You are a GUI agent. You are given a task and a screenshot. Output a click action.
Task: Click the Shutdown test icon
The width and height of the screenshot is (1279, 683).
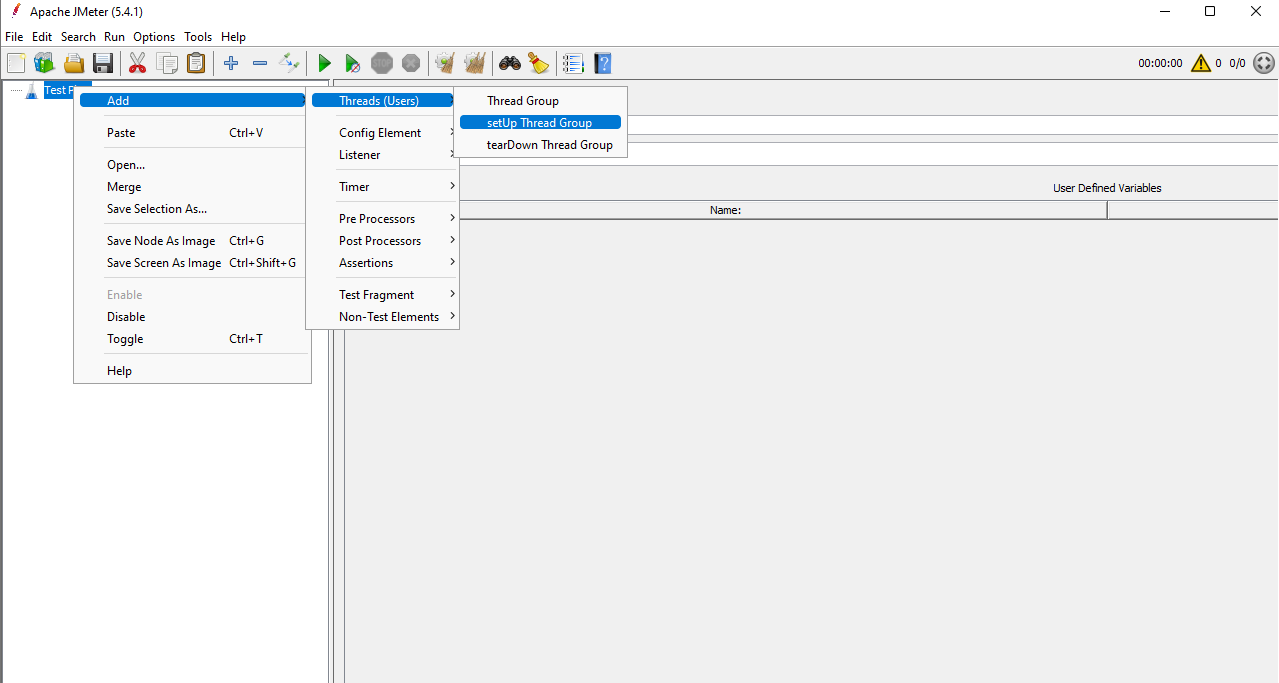tap(410, 62)
